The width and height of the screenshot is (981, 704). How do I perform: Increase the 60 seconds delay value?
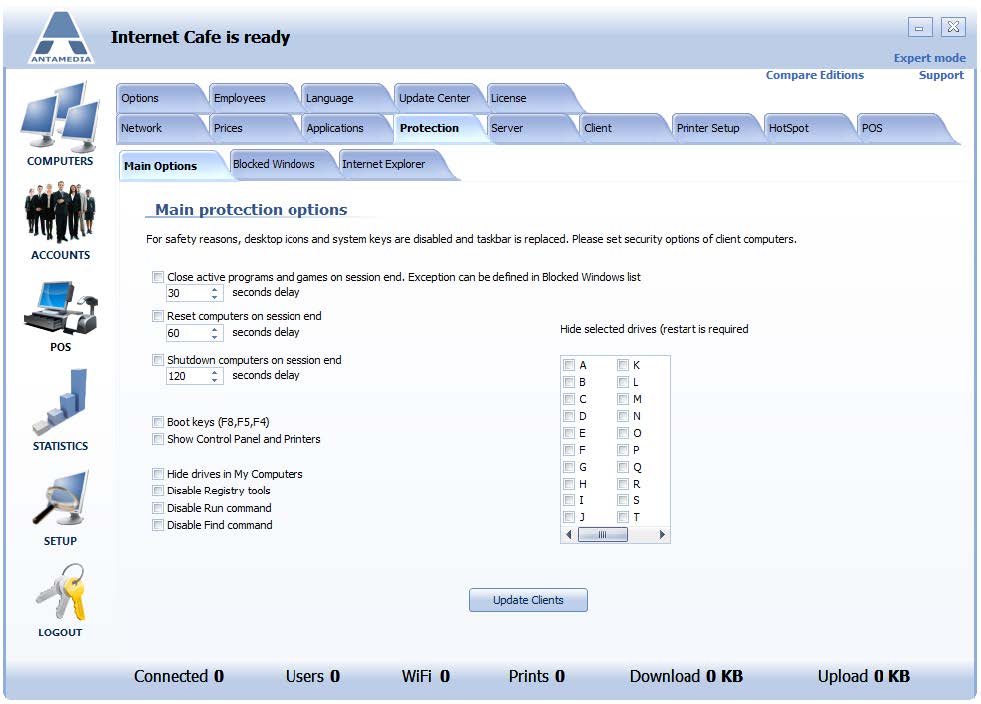click(215, 329)
